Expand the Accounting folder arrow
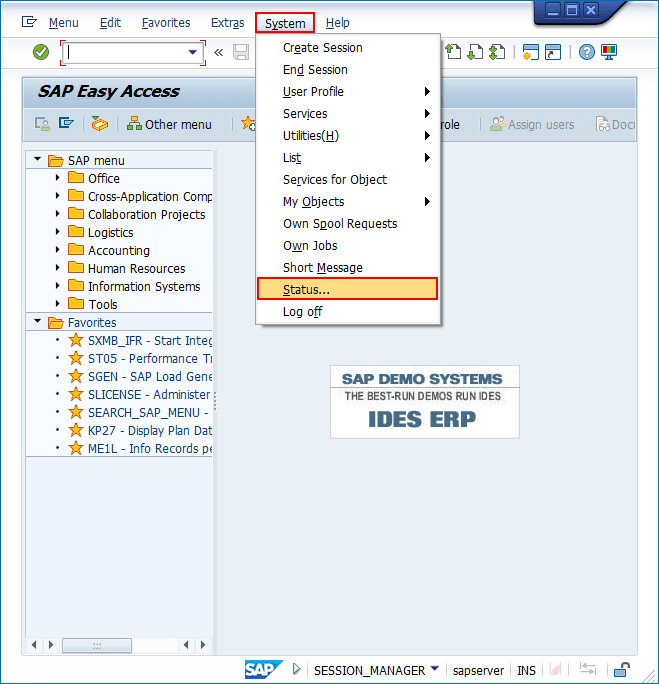This screenshot has height=684, width=659. (58, 250)
